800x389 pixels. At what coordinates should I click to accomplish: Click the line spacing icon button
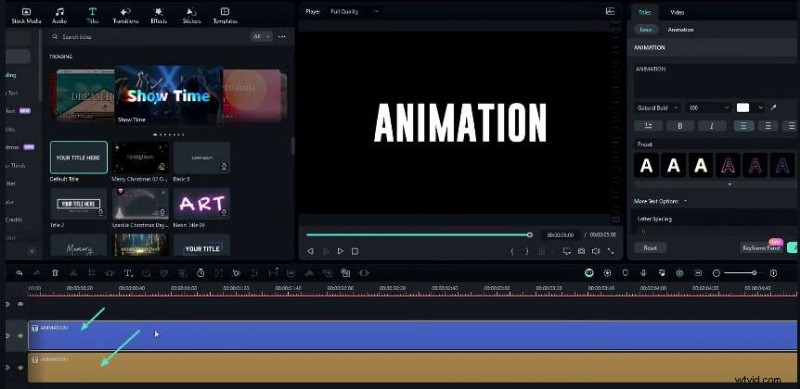click(648, 126)
